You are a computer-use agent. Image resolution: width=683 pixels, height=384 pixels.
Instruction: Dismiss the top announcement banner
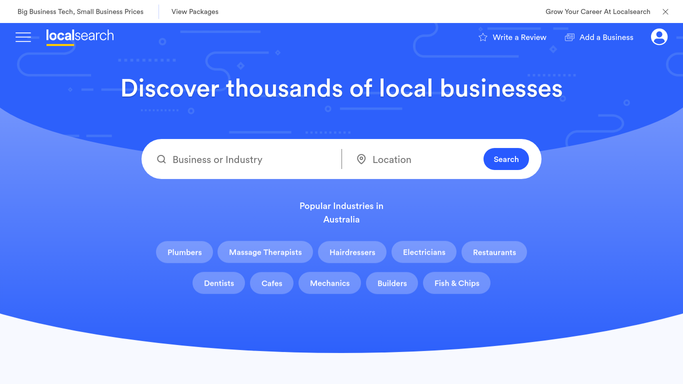pos(665,12)
